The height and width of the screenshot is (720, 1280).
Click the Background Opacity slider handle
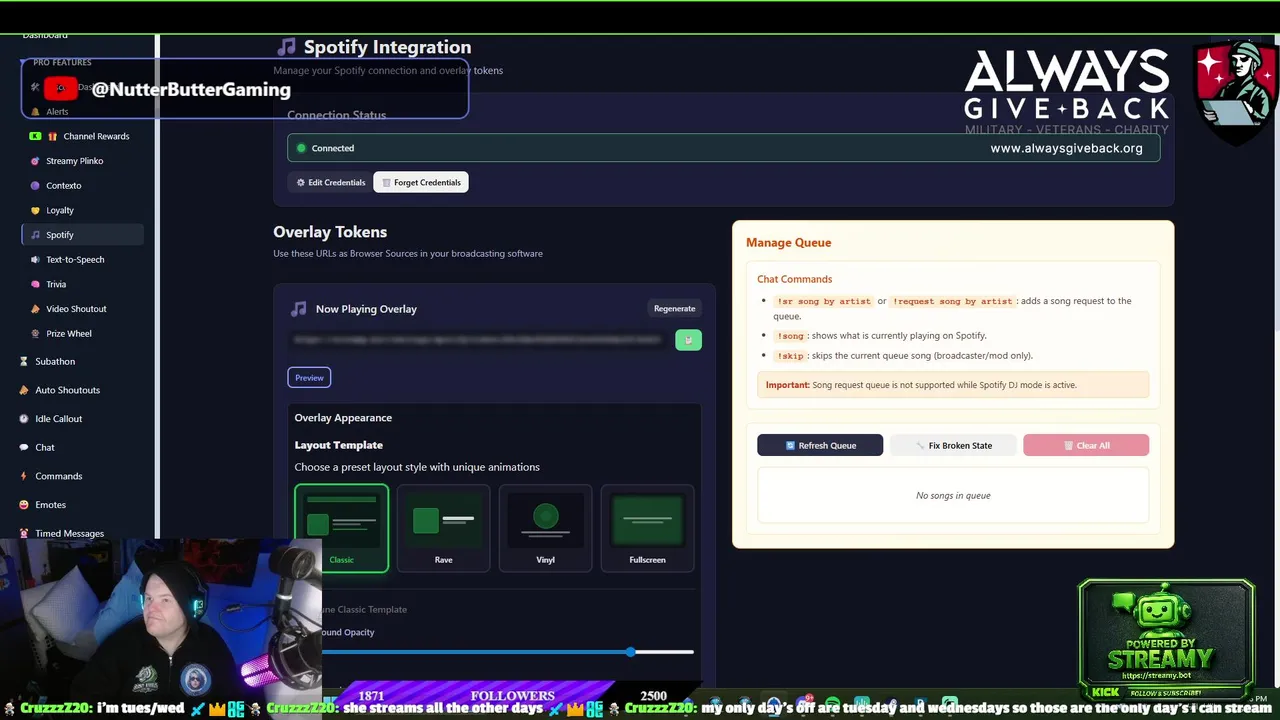[x=630, y=652]
